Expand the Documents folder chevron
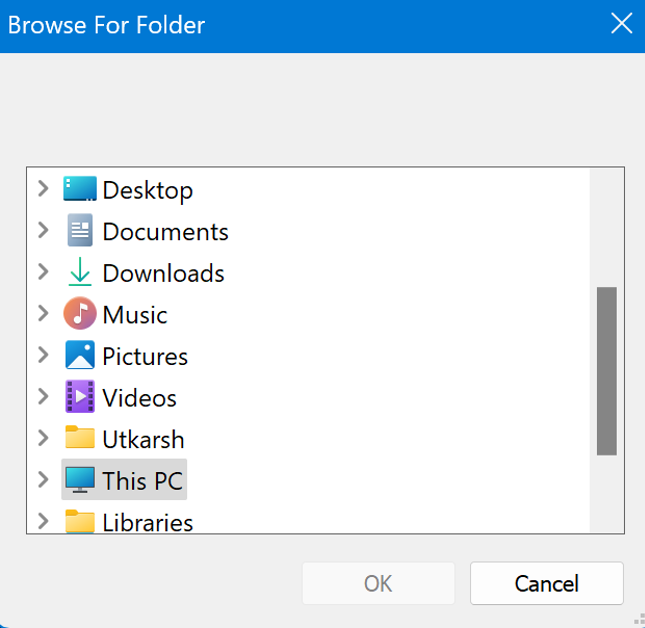The height and width of the screenshot is (628, 645). [x=43, y=231]
